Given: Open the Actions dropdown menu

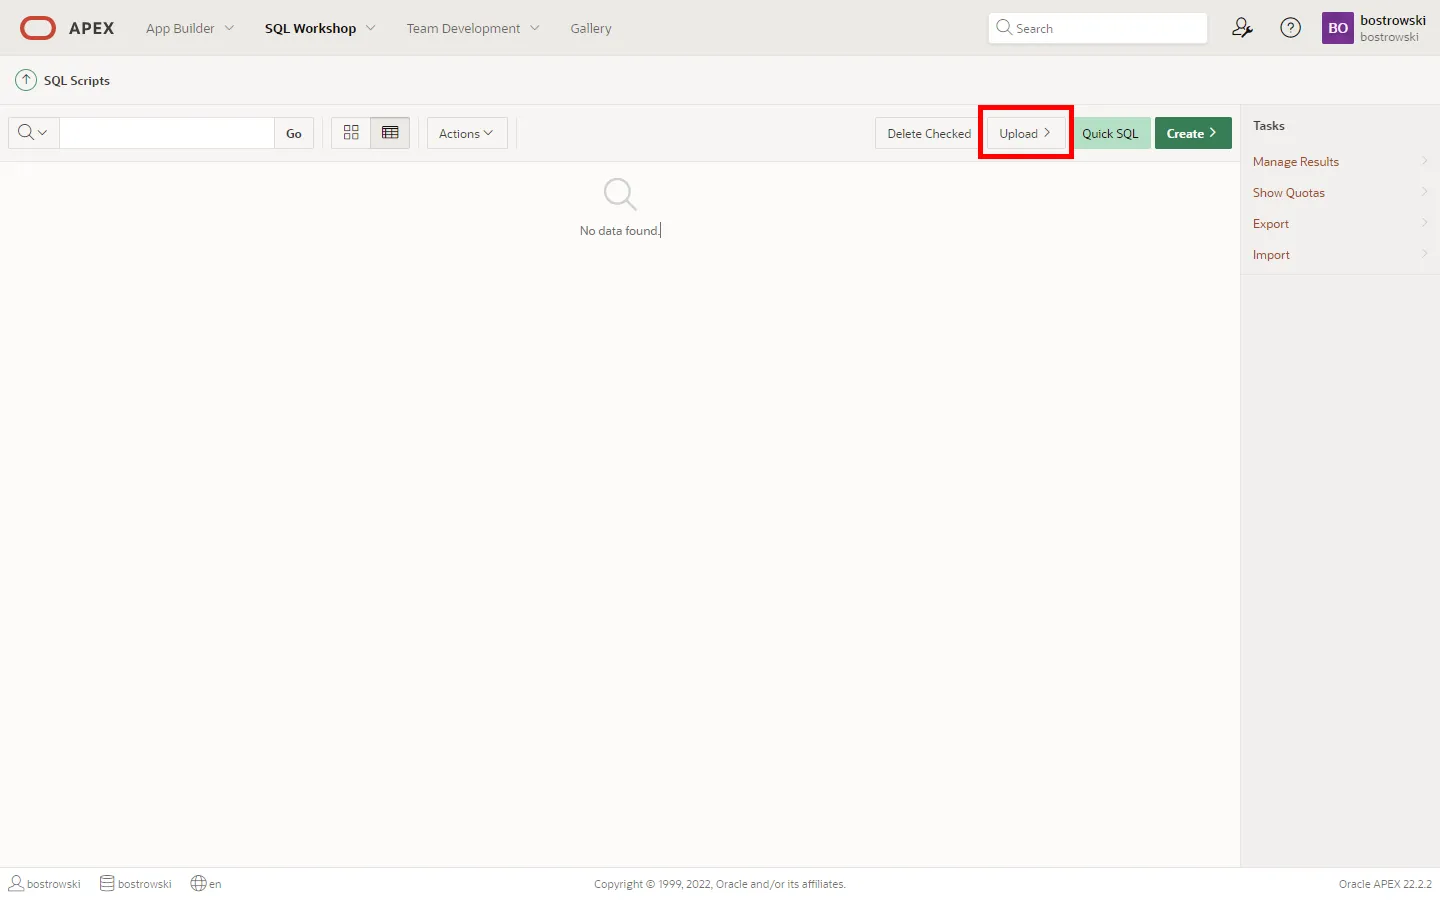Looking at the screenshot, I should click(x=466, y=133).
